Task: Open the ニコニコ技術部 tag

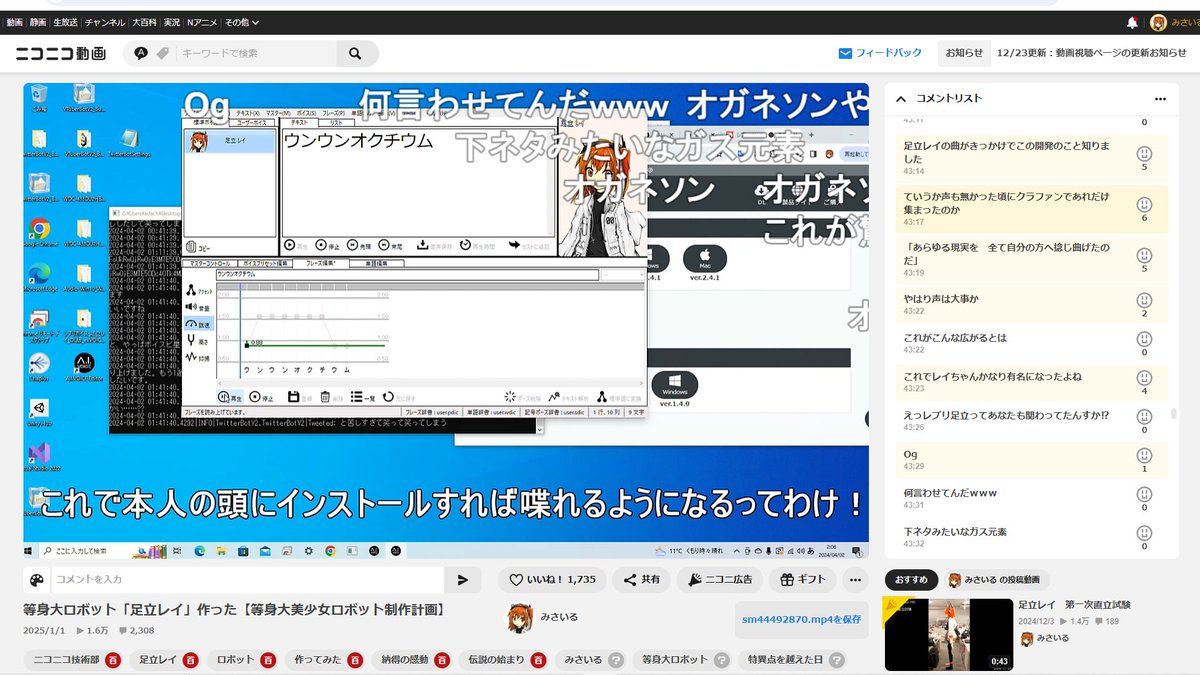Action: click(66, 660)
